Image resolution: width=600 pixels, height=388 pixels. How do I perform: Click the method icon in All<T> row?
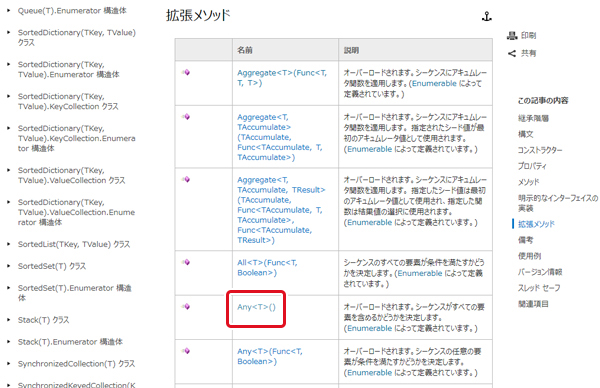tap(186, 262)
